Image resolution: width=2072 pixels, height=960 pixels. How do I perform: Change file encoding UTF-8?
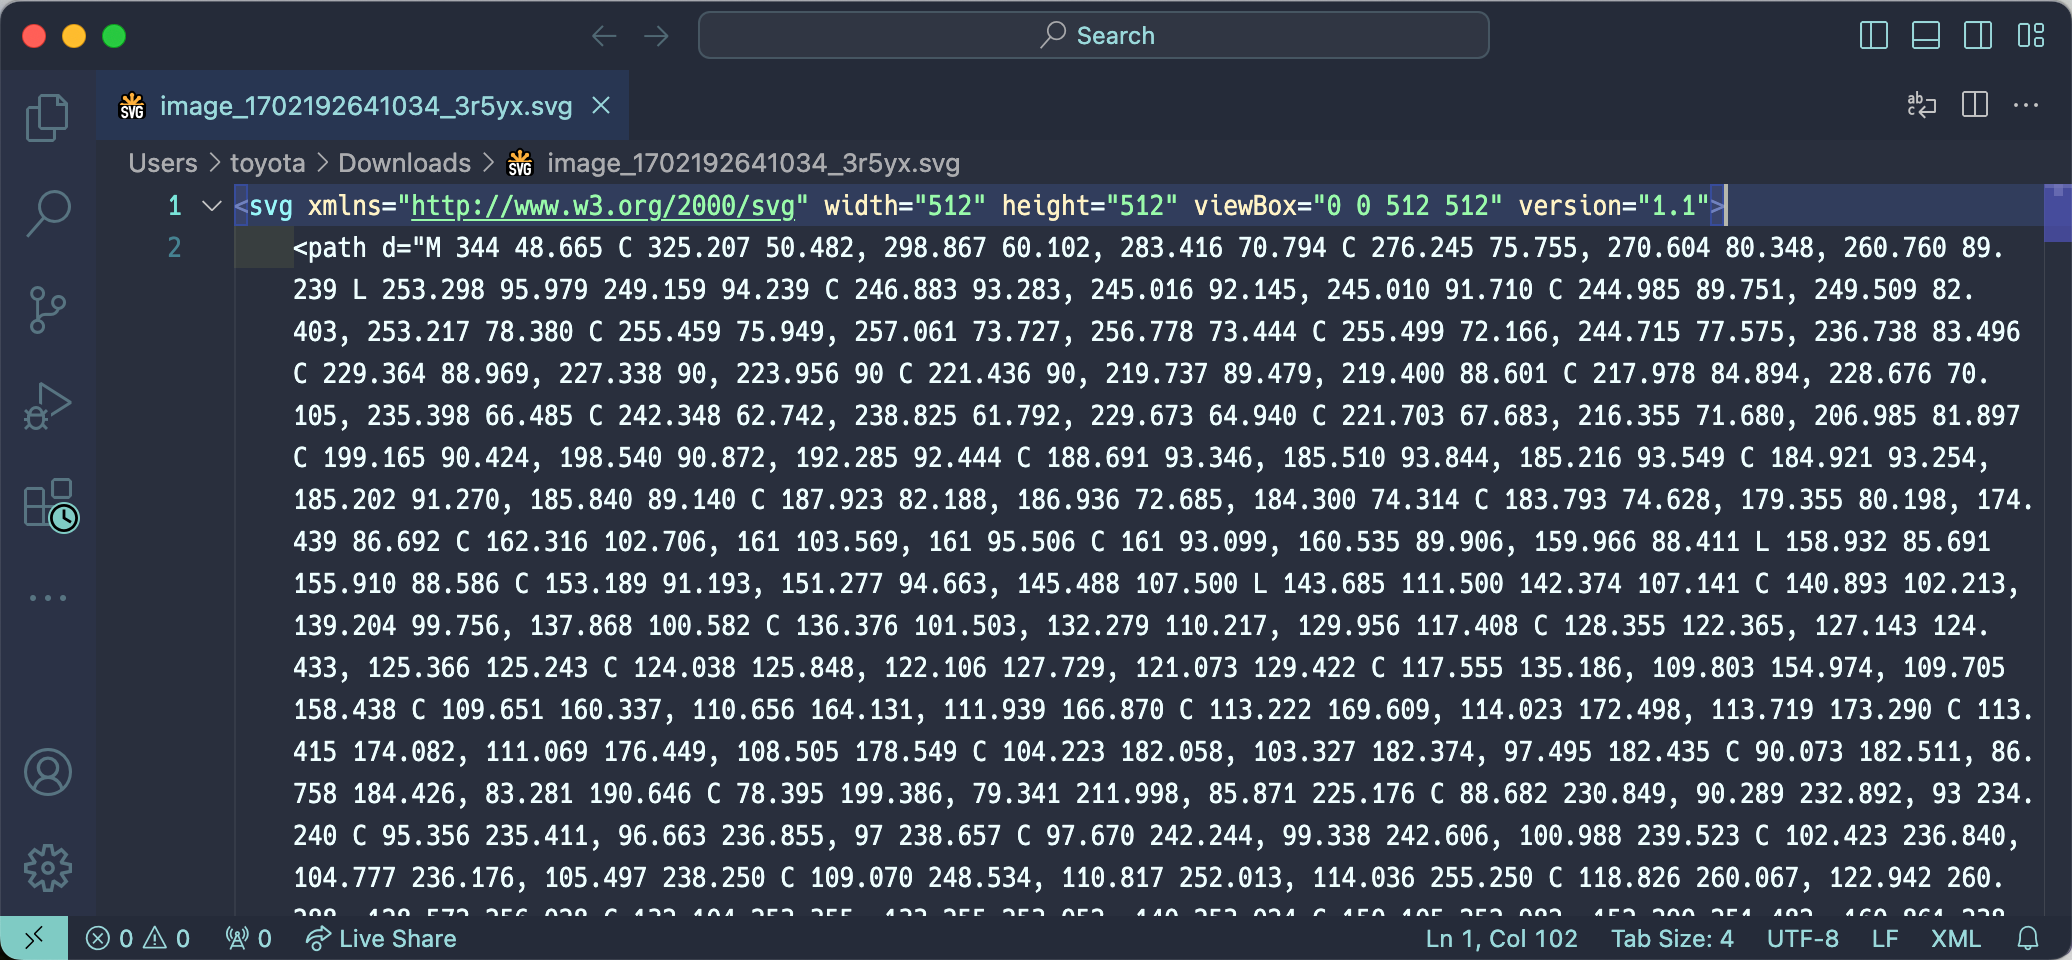click(1802, 938)
